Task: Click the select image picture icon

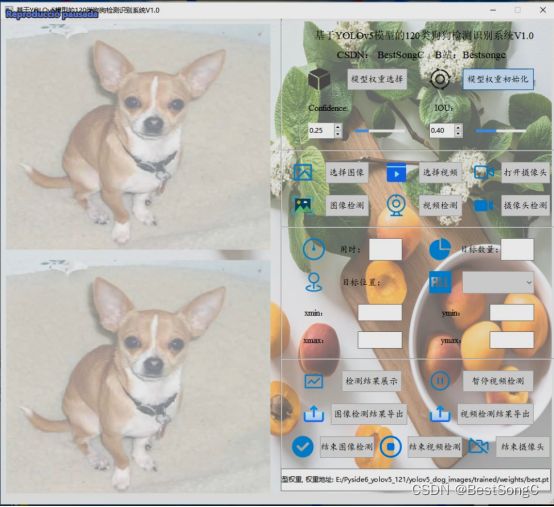Action: (303, 172)
